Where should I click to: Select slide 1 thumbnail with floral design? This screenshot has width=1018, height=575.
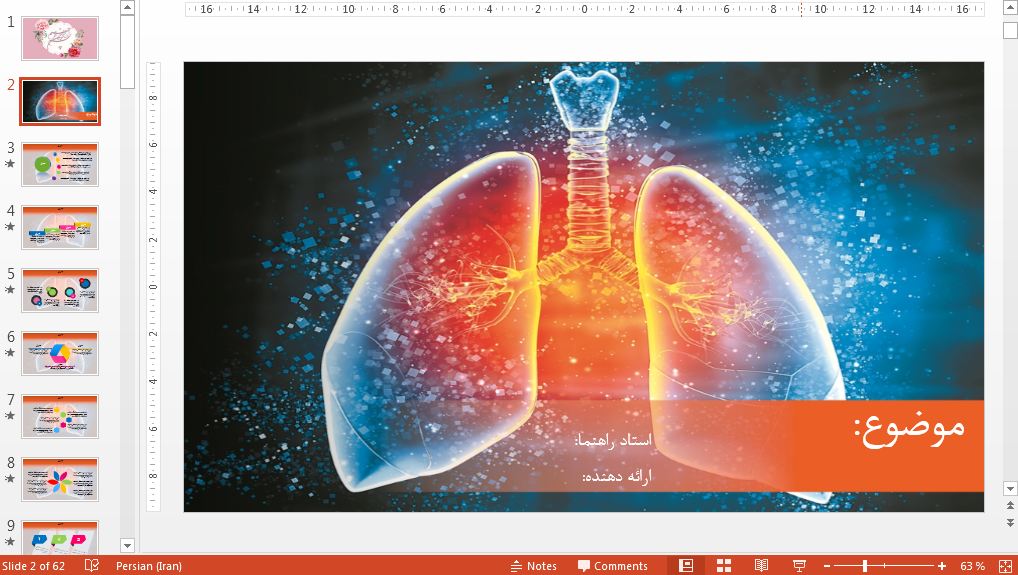coord(60,38)
